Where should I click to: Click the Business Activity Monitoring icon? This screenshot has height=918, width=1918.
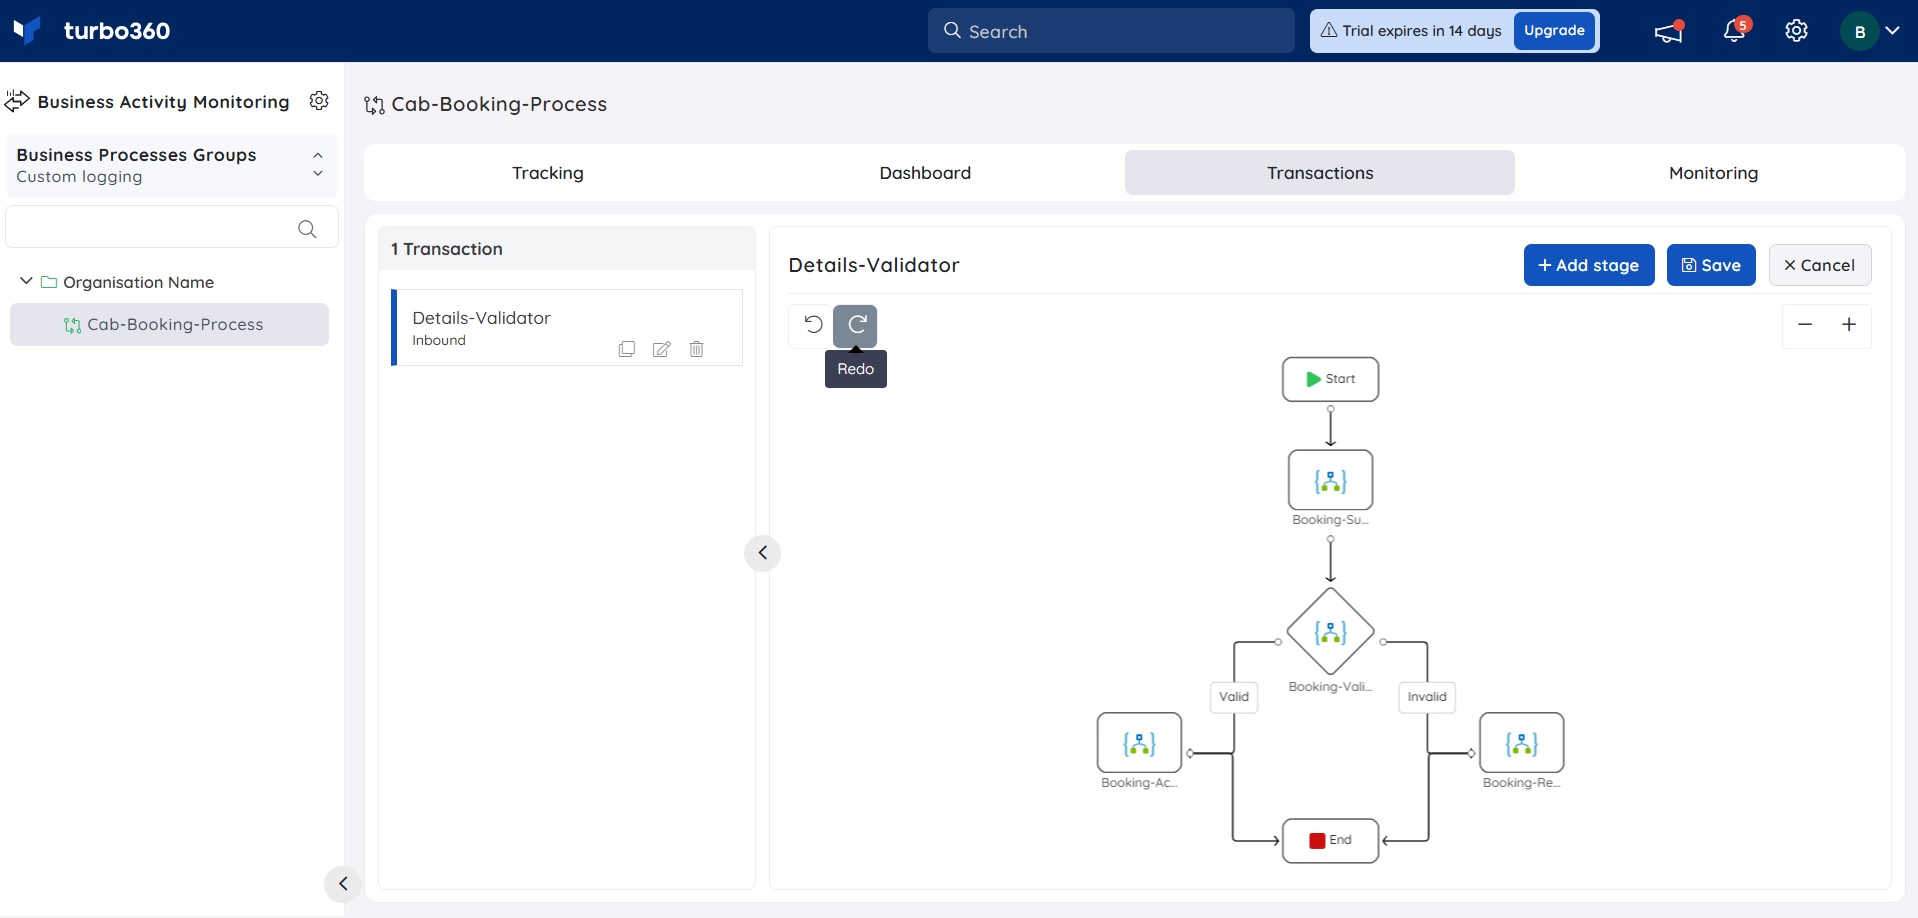(x=17, y=101)
